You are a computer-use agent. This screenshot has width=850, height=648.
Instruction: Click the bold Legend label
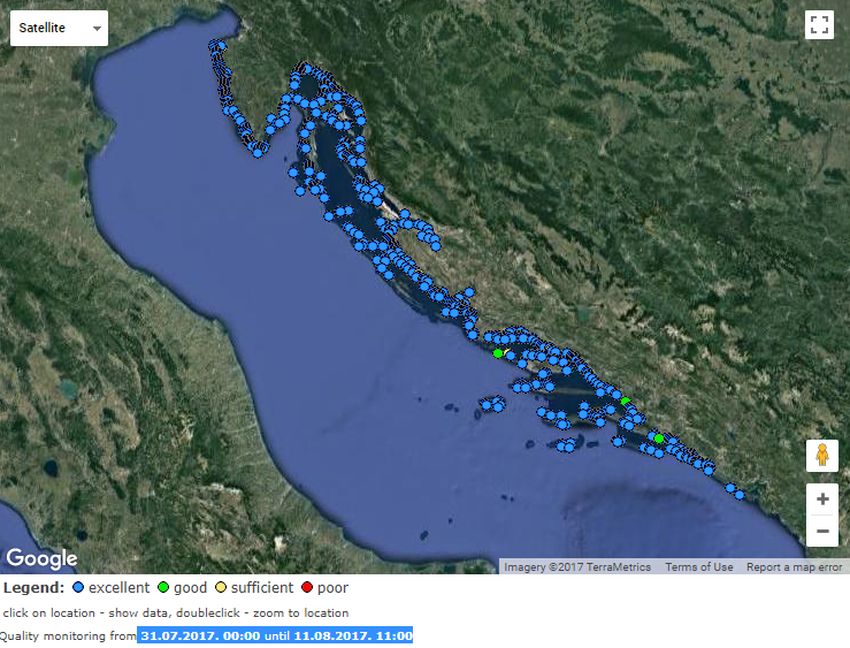pos(33,588)
